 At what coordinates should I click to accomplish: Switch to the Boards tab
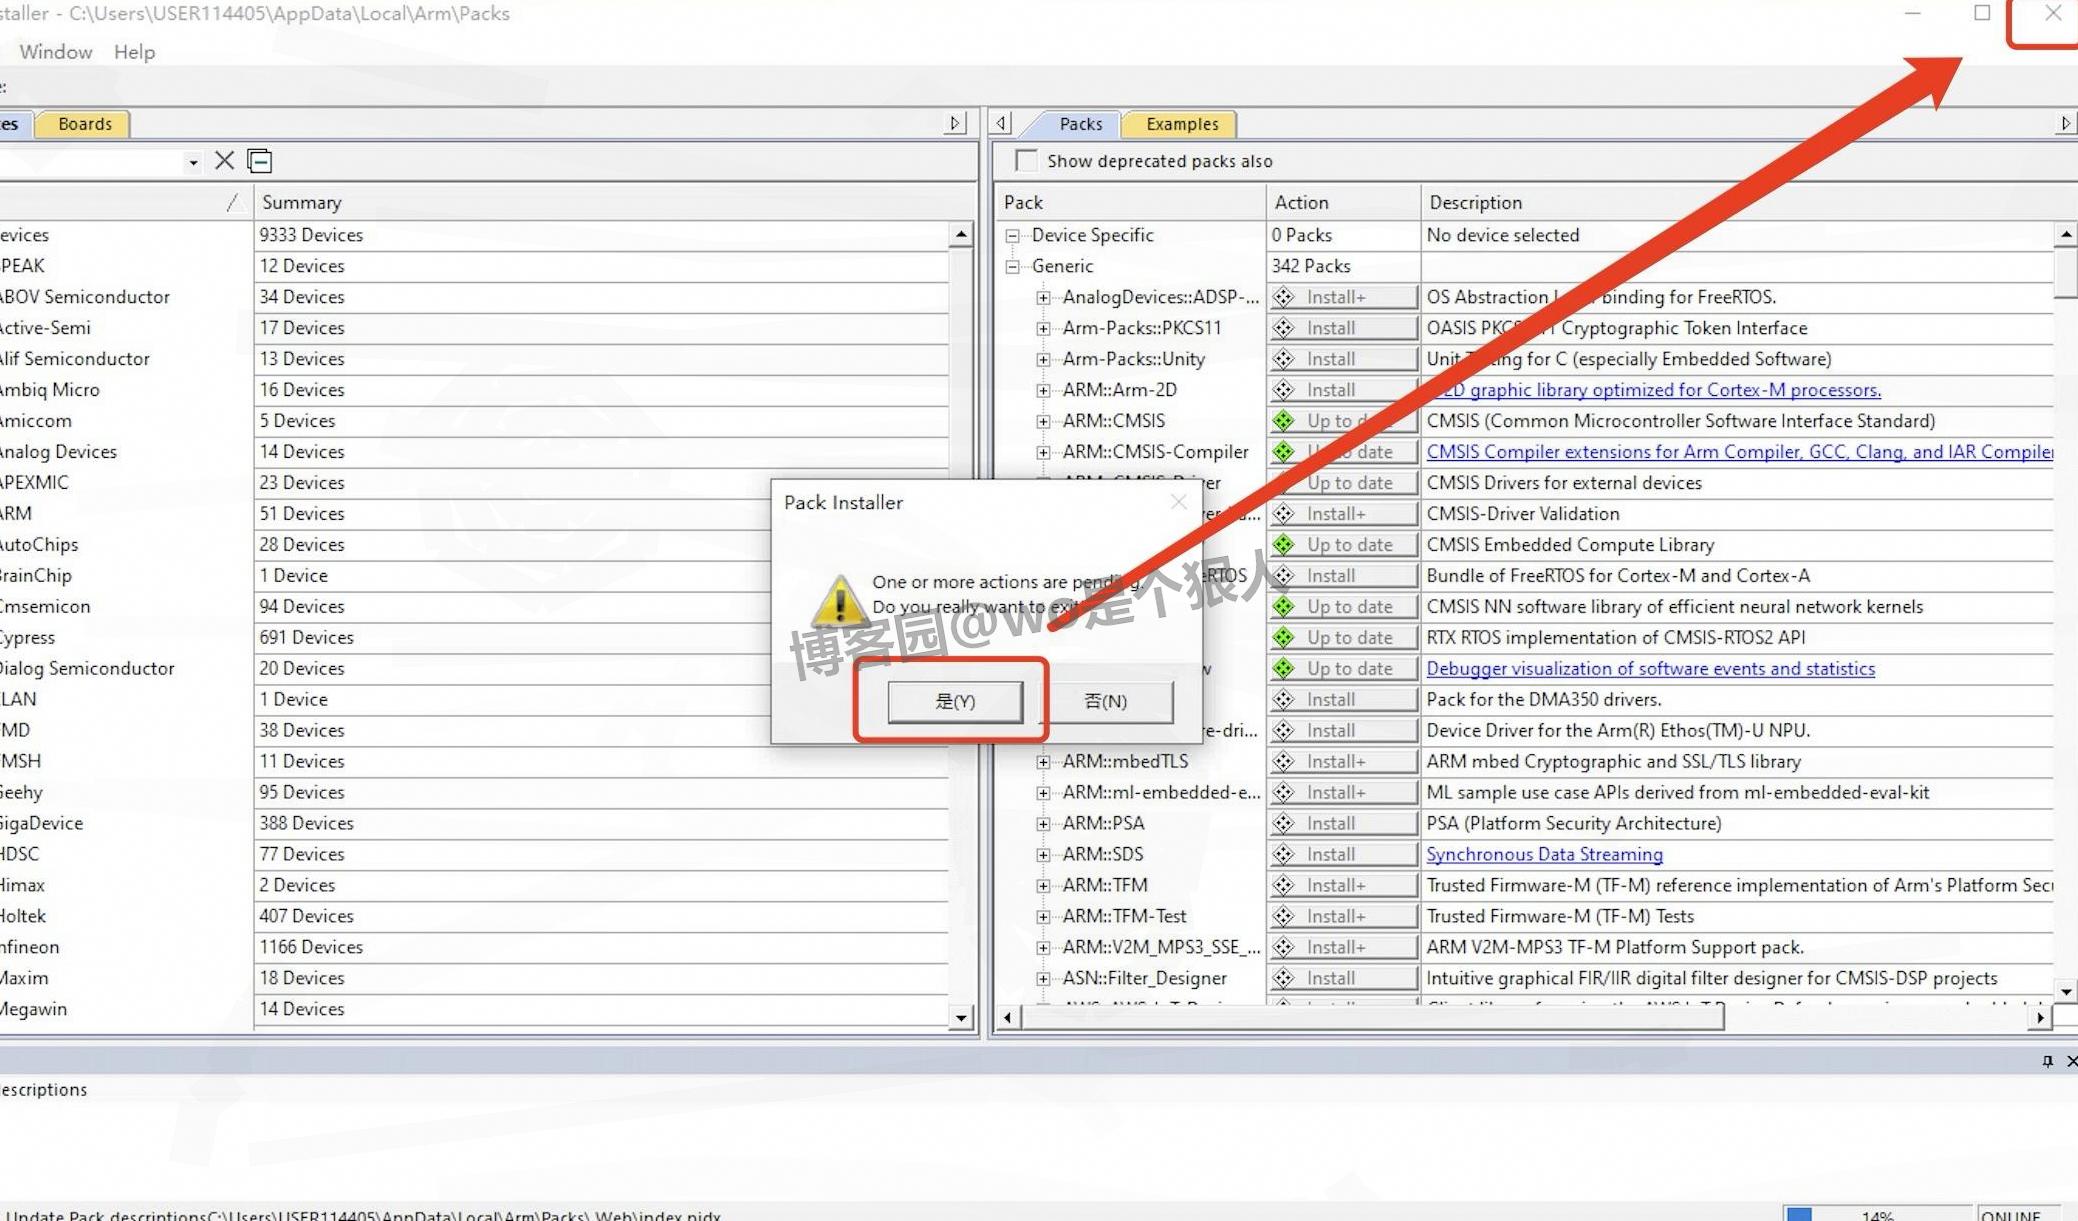click(x=84, y=124)
